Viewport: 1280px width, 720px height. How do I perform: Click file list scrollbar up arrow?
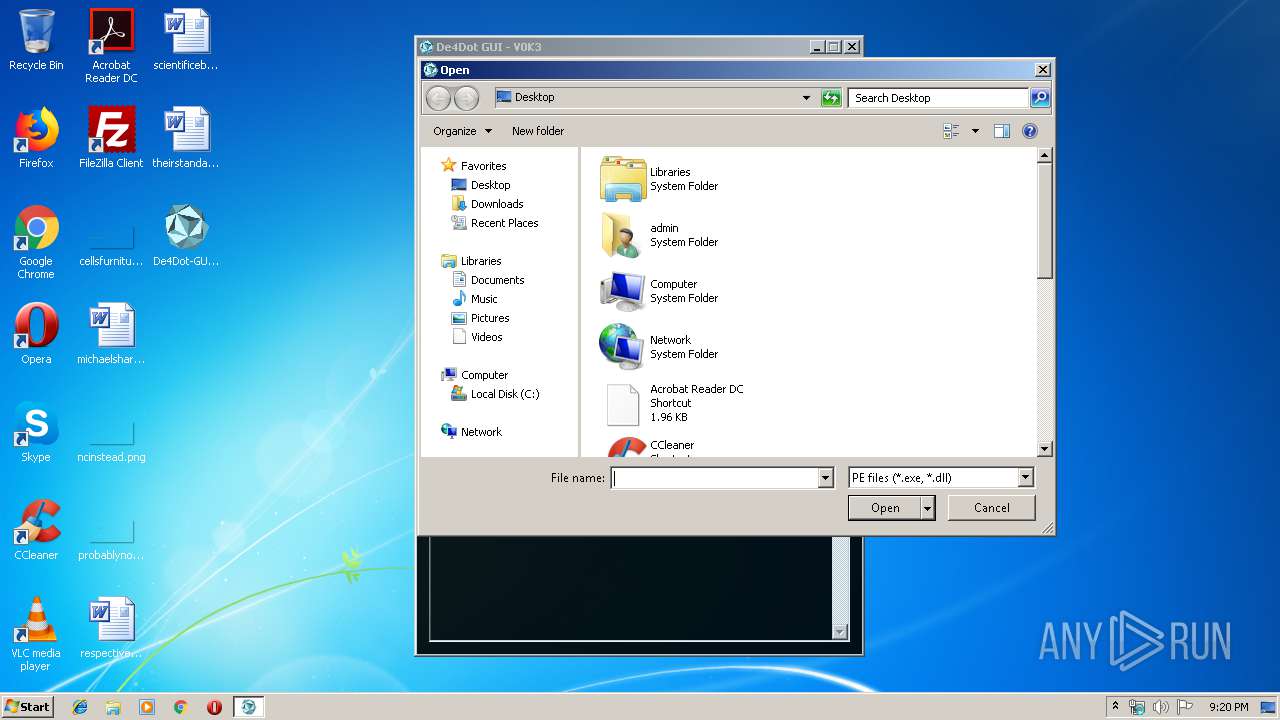1045,155
